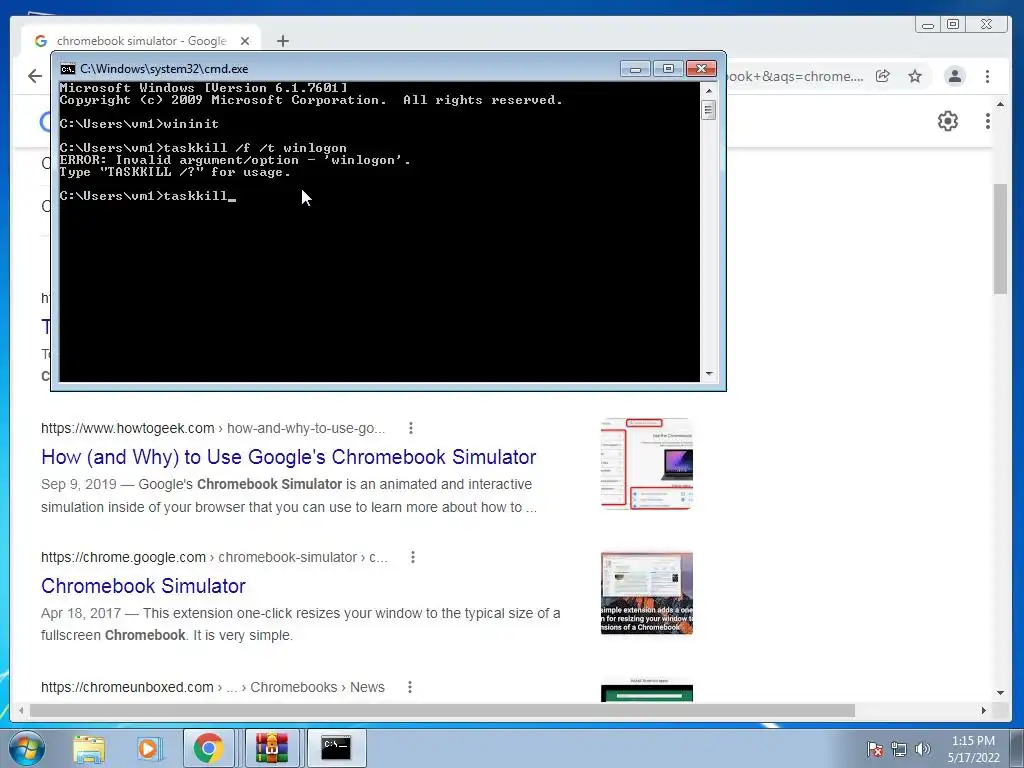
Task: Click the horizontal scrollbar thumb in Chrome
Action: pos(442,710)
